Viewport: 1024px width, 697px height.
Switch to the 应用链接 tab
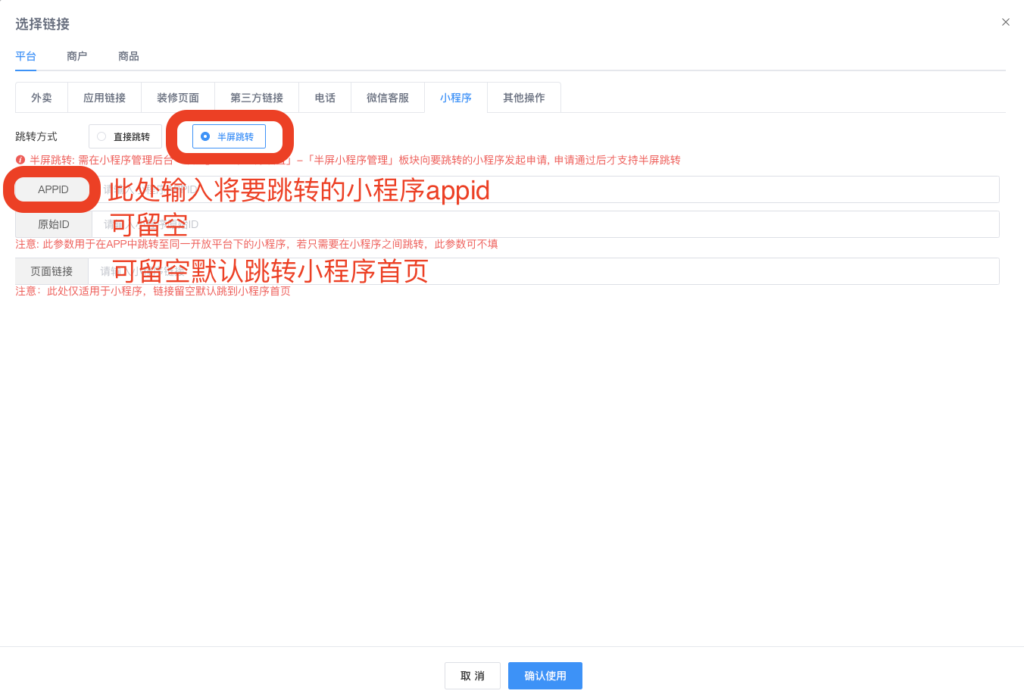point(104,97)
